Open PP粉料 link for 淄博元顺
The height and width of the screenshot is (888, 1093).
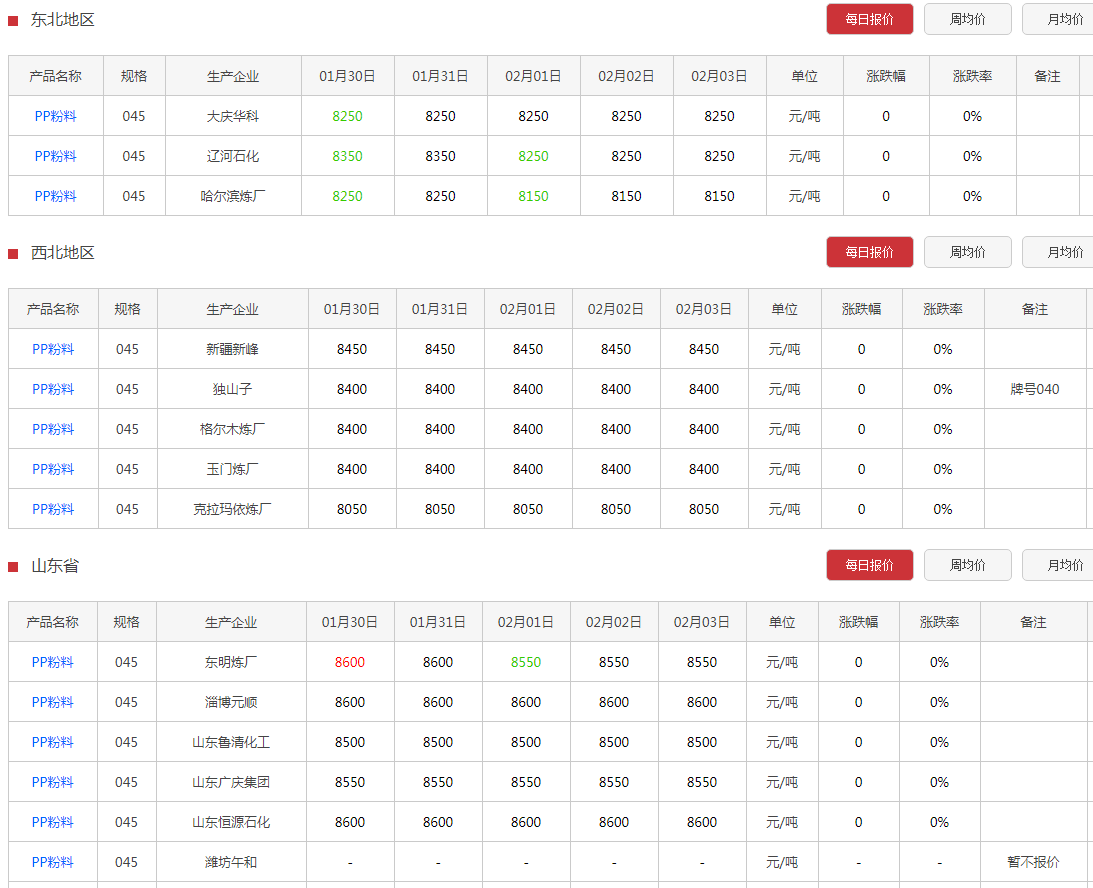point(52,703)
